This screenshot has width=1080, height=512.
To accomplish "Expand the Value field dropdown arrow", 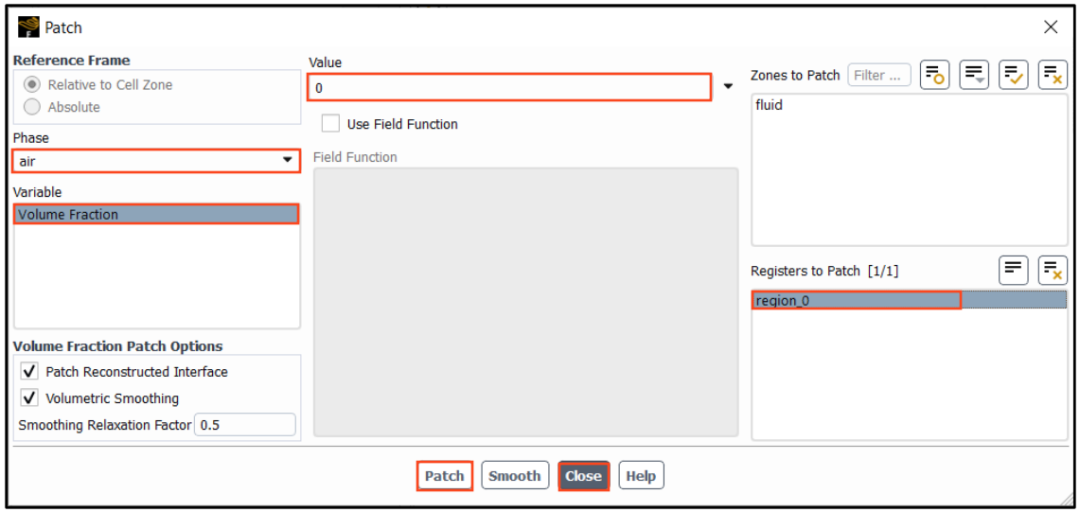I will pyautogui.click(x=728, y=87).
